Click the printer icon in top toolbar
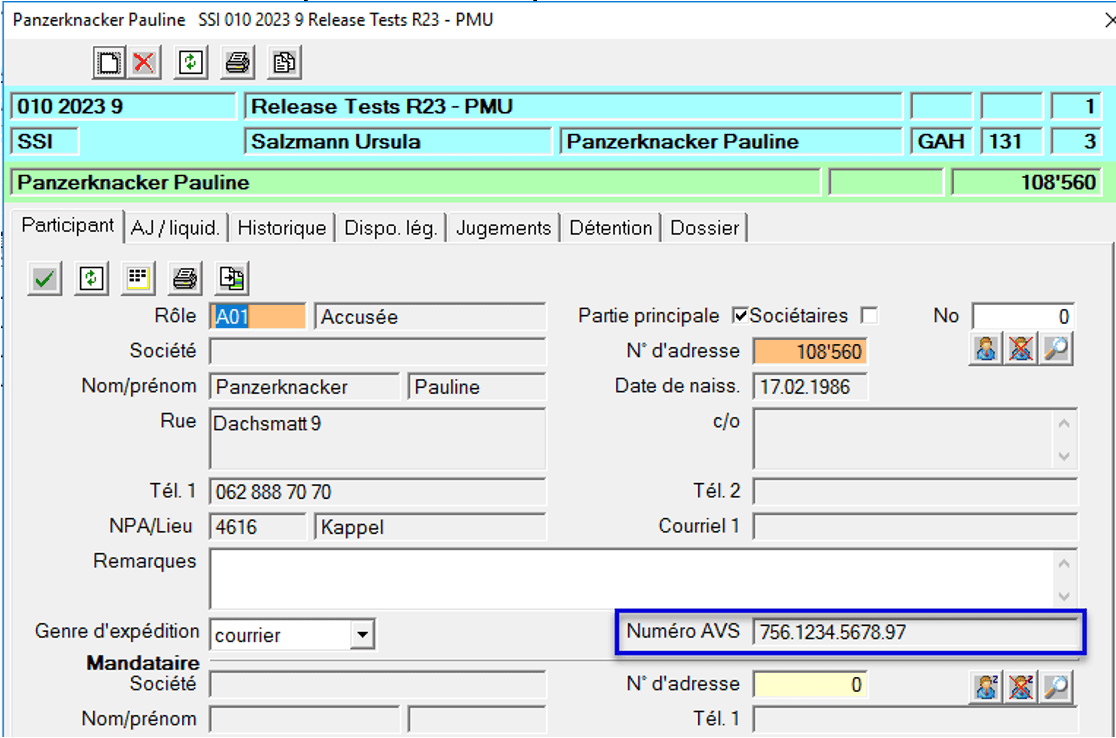The image size is (1116, 738). click(x=237, y=63)
